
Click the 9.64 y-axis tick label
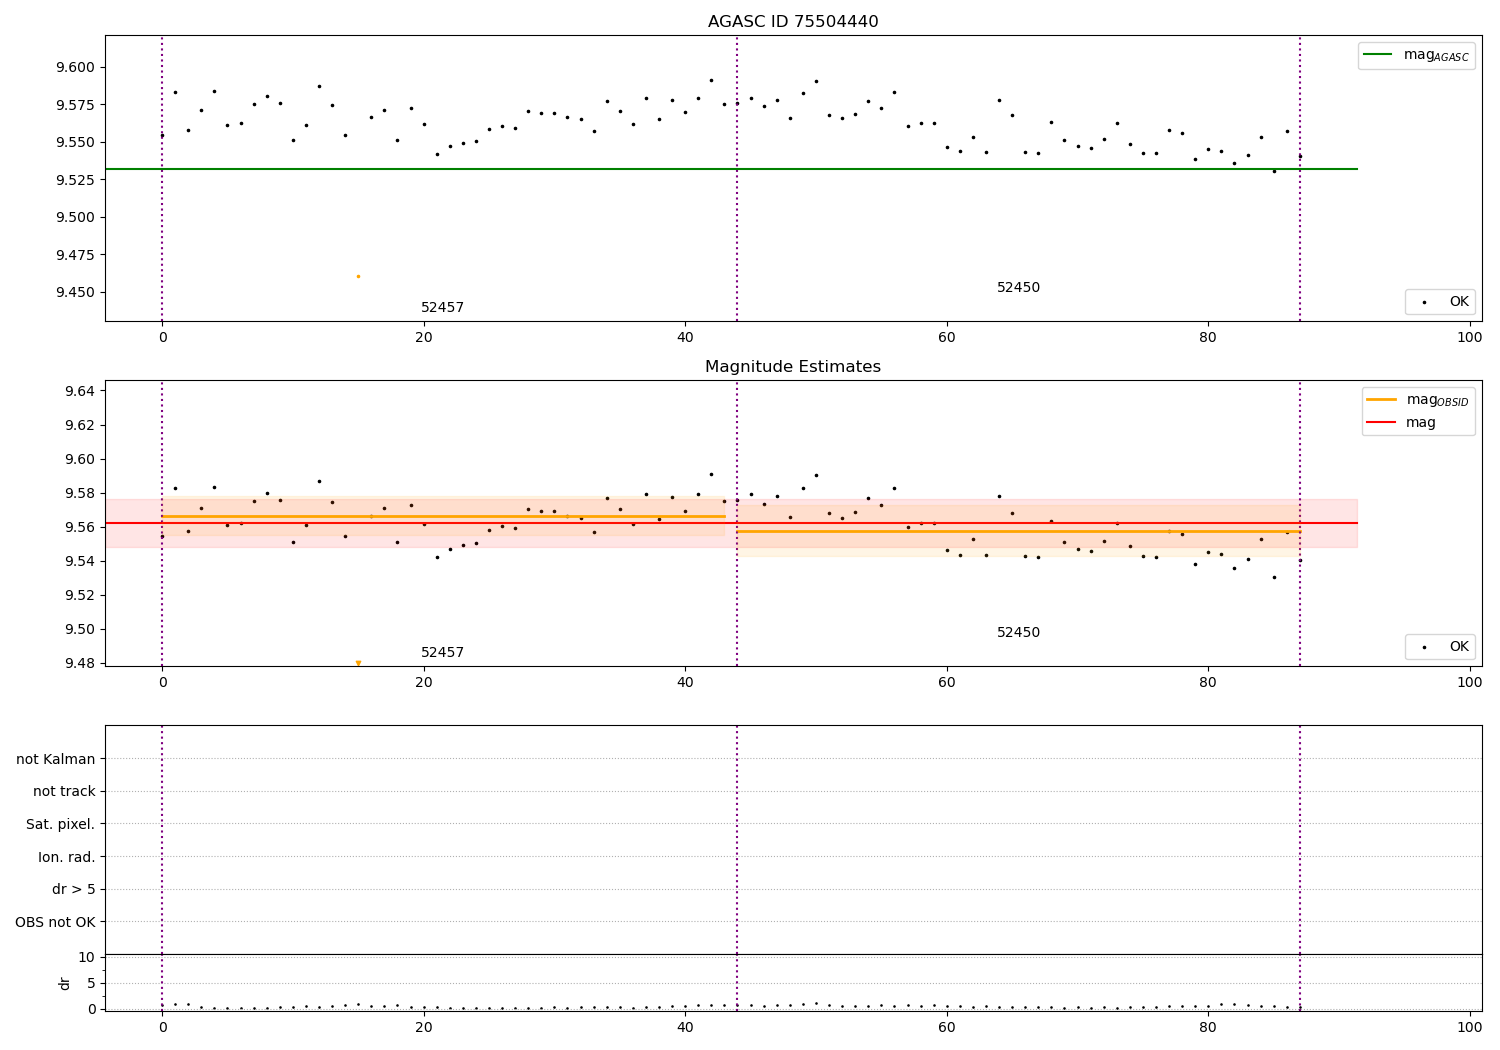[x=80, y=391]
